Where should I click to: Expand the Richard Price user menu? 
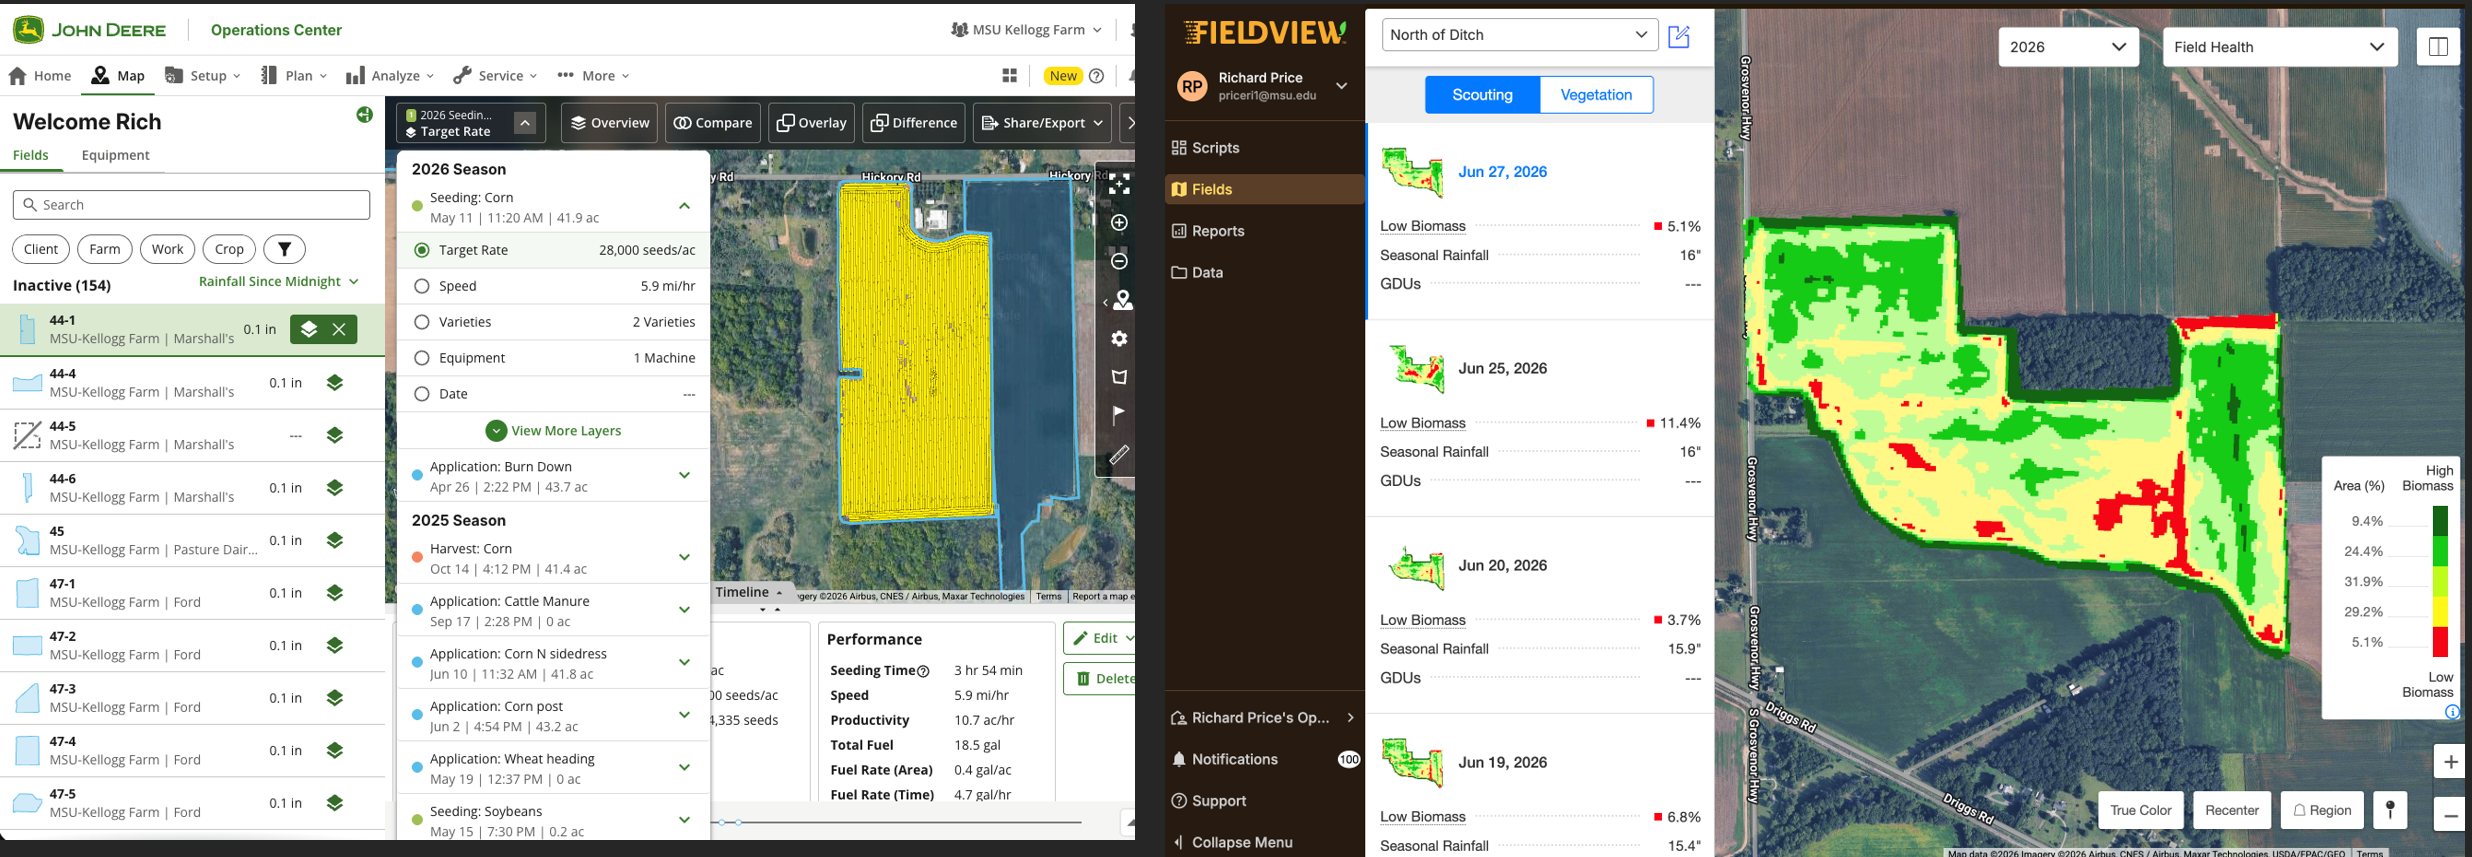point(1342,86)
